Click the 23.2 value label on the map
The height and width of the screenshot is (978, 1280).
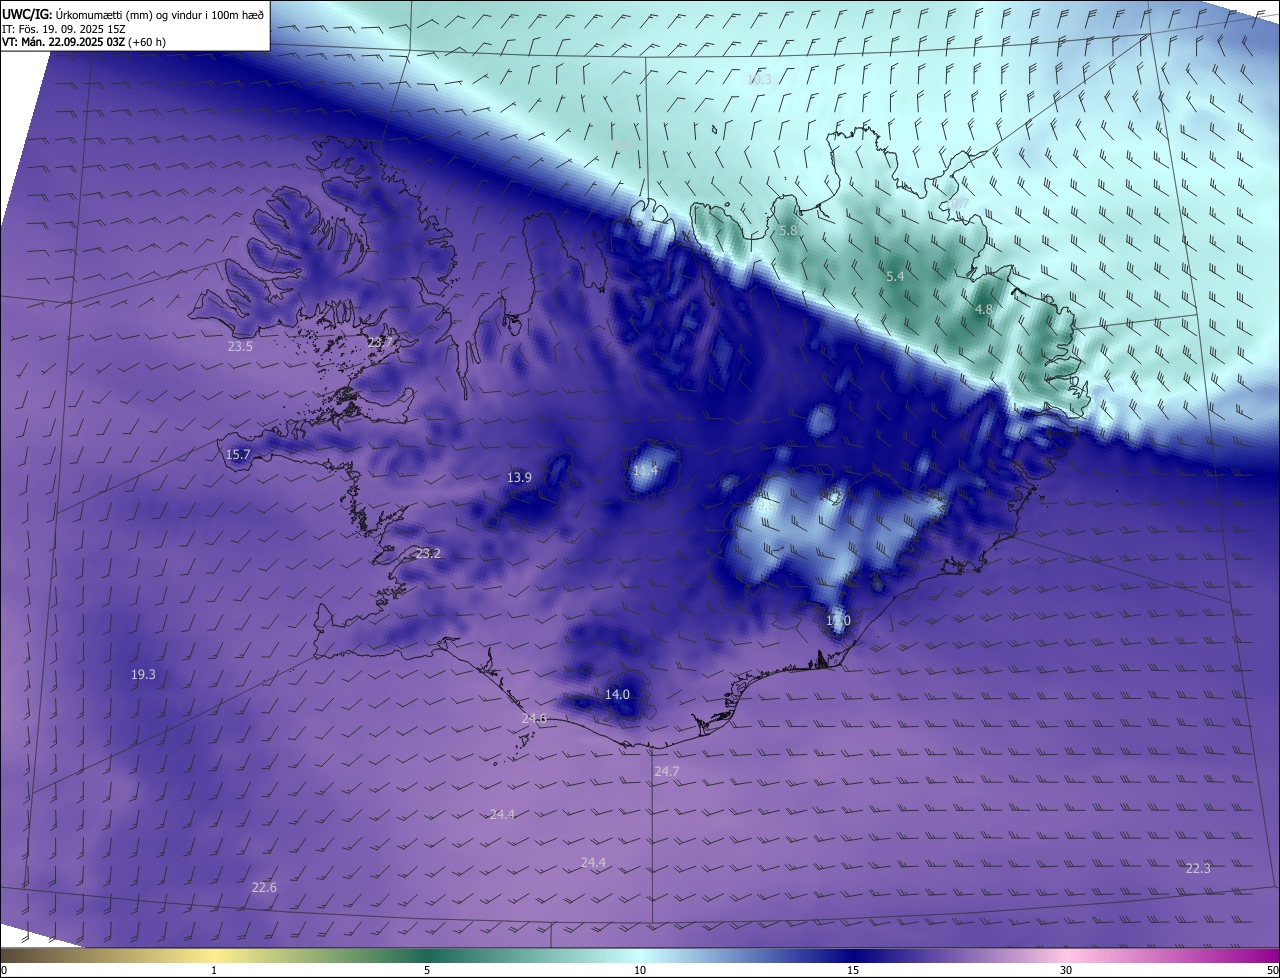click(x=428, y=553)
